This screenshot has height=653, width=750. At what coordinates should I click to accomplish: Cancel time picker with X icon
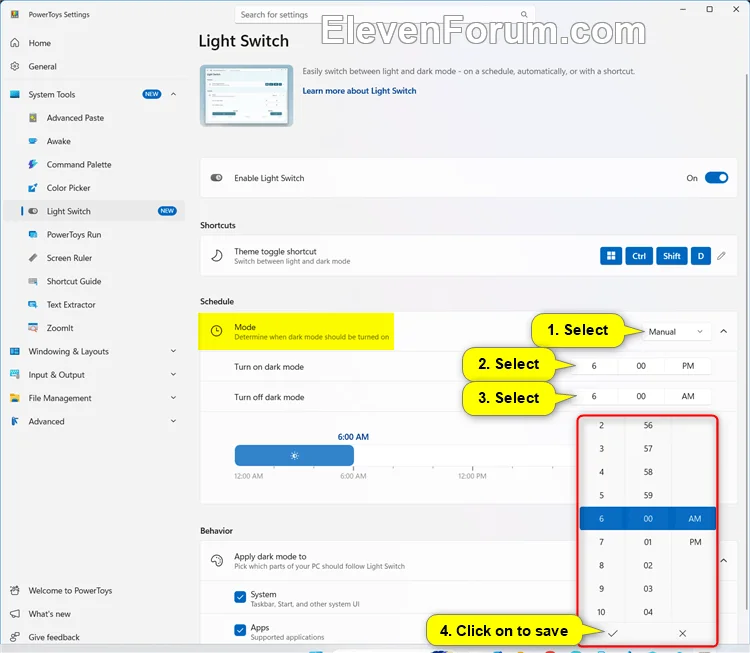[683, 633]
